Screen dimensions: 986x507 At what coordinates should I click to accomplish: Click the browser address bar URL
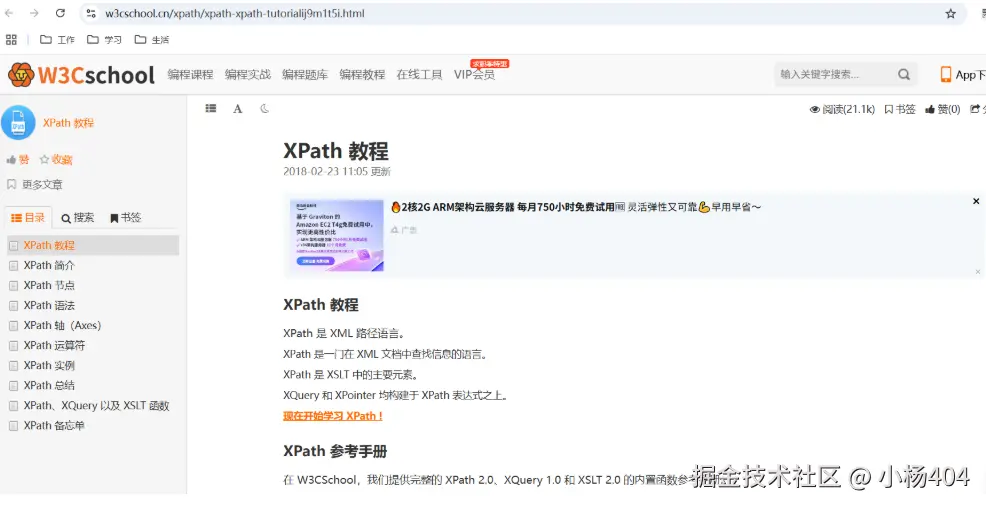235,13
